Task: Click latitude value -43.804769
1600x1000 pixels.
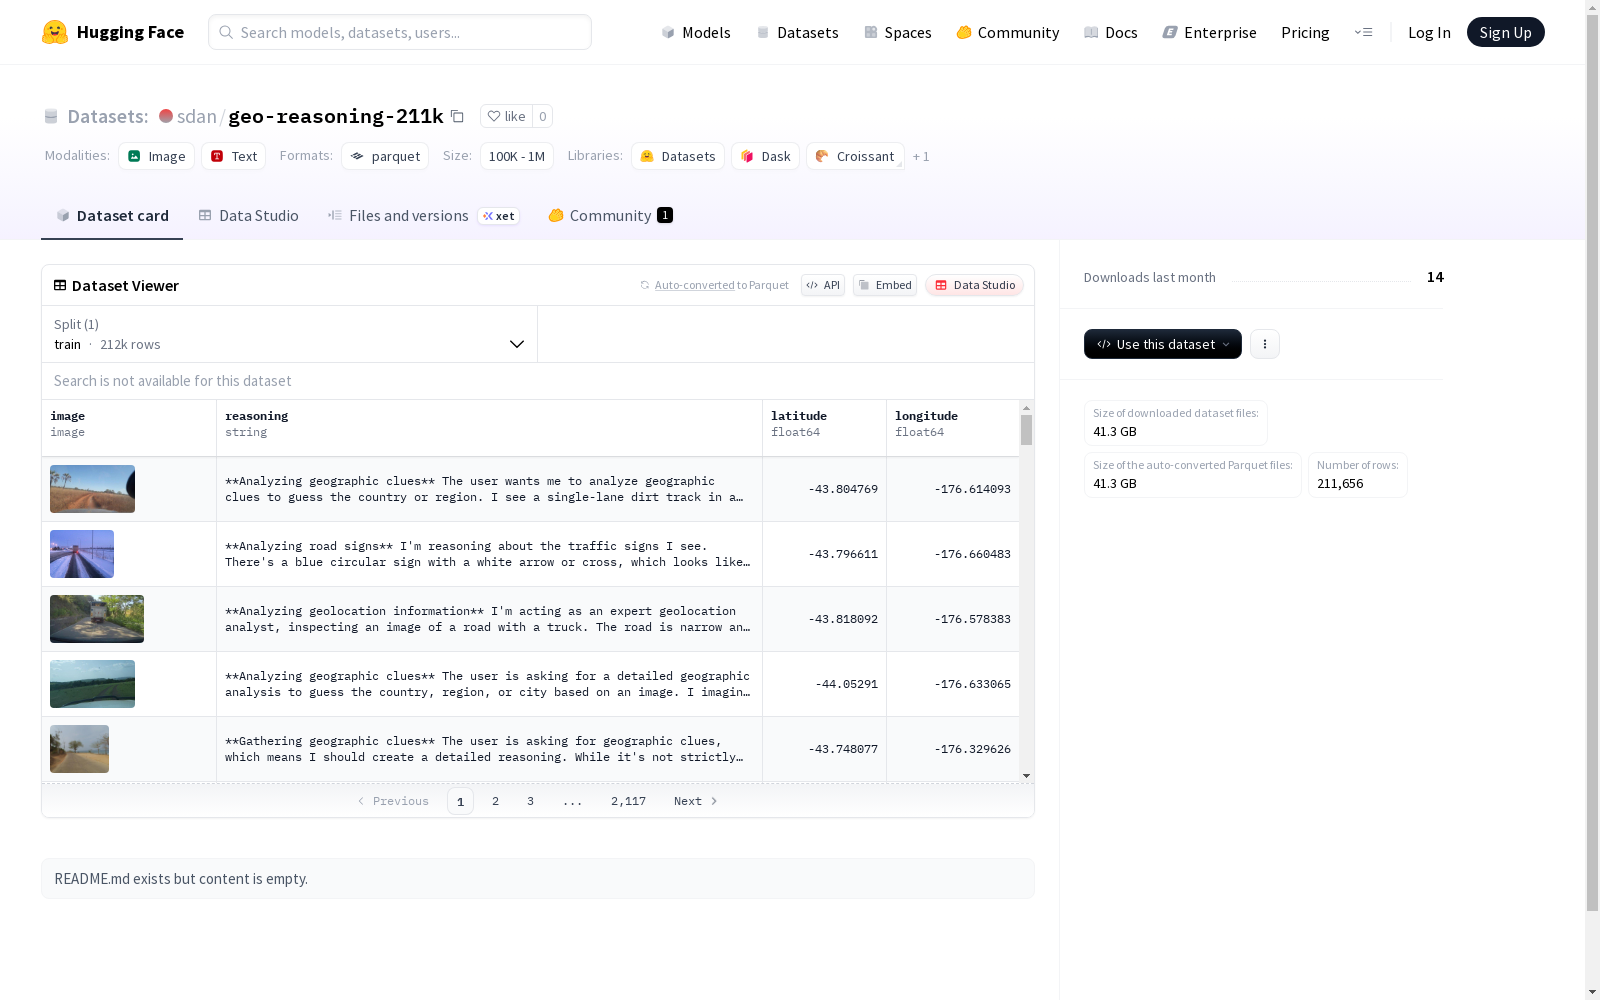Action: click(843, 489)
